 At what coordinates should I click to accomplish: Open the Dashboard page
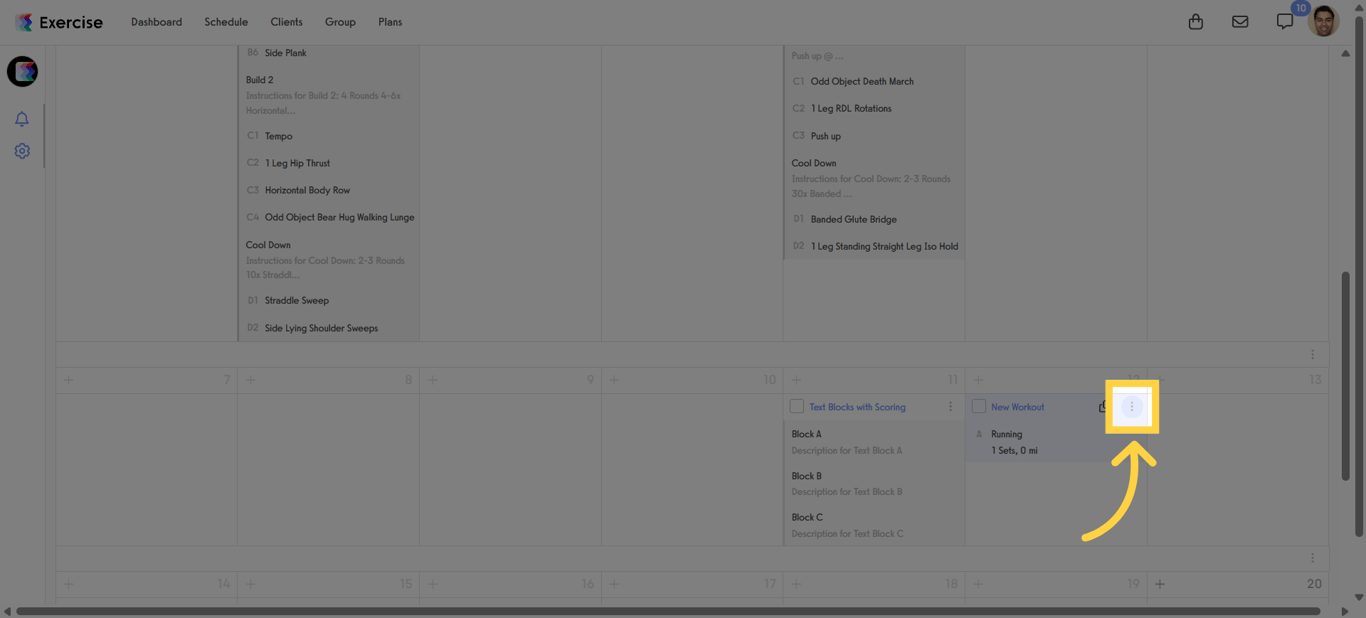point(156,21)
